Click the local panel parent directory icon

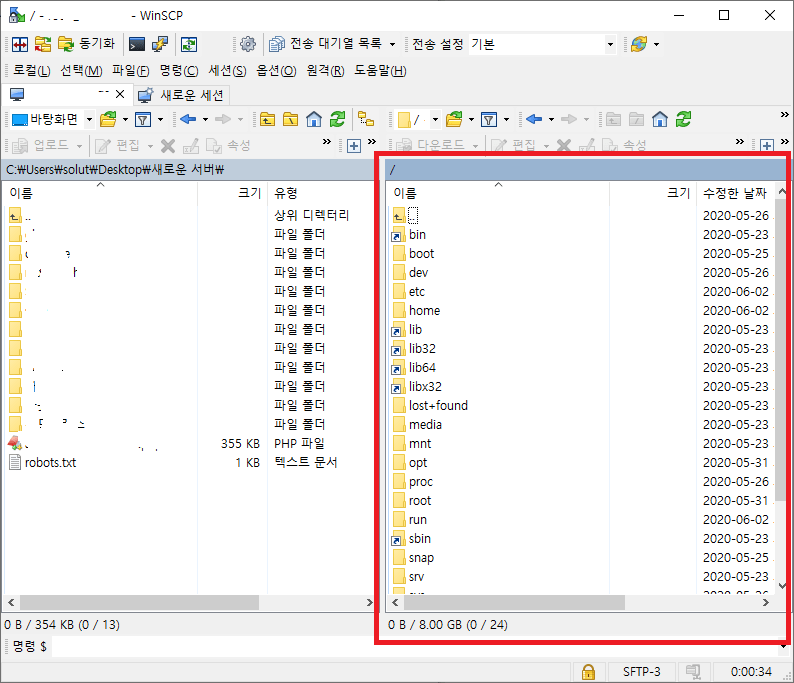(267, 119)
